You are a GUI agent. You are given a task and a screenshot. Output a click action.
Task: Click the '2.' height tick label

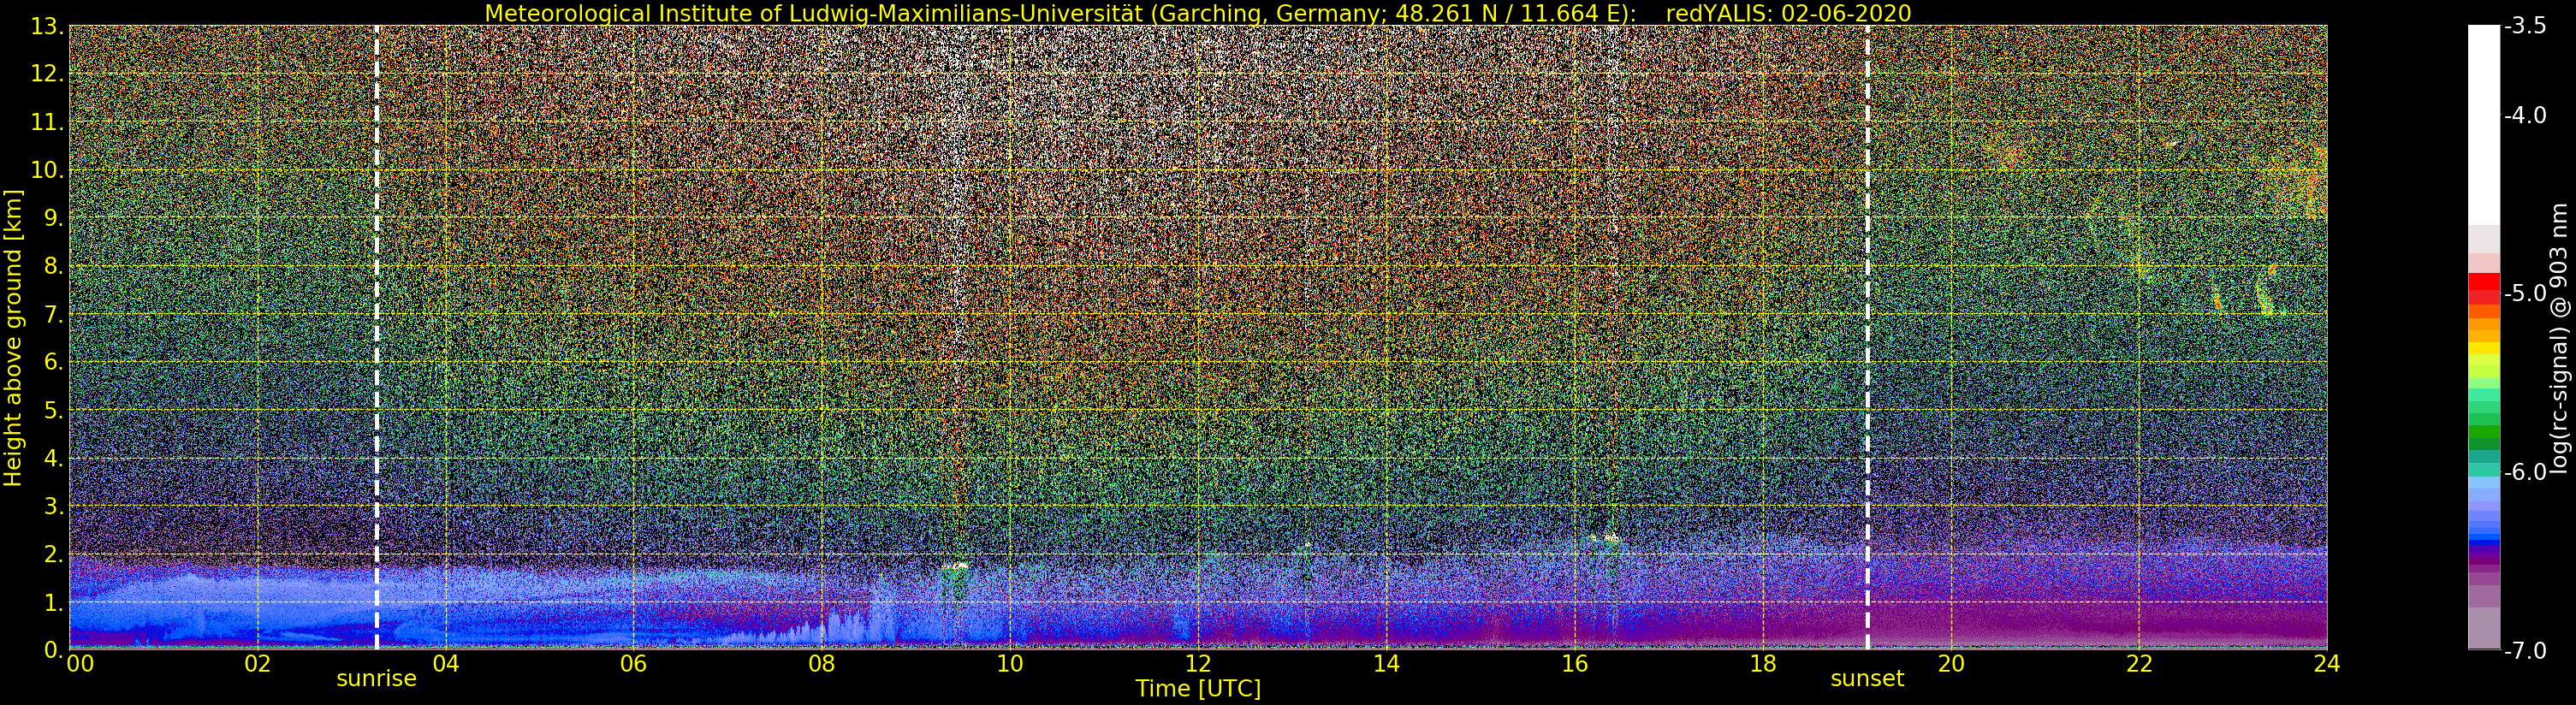(53, 554)
